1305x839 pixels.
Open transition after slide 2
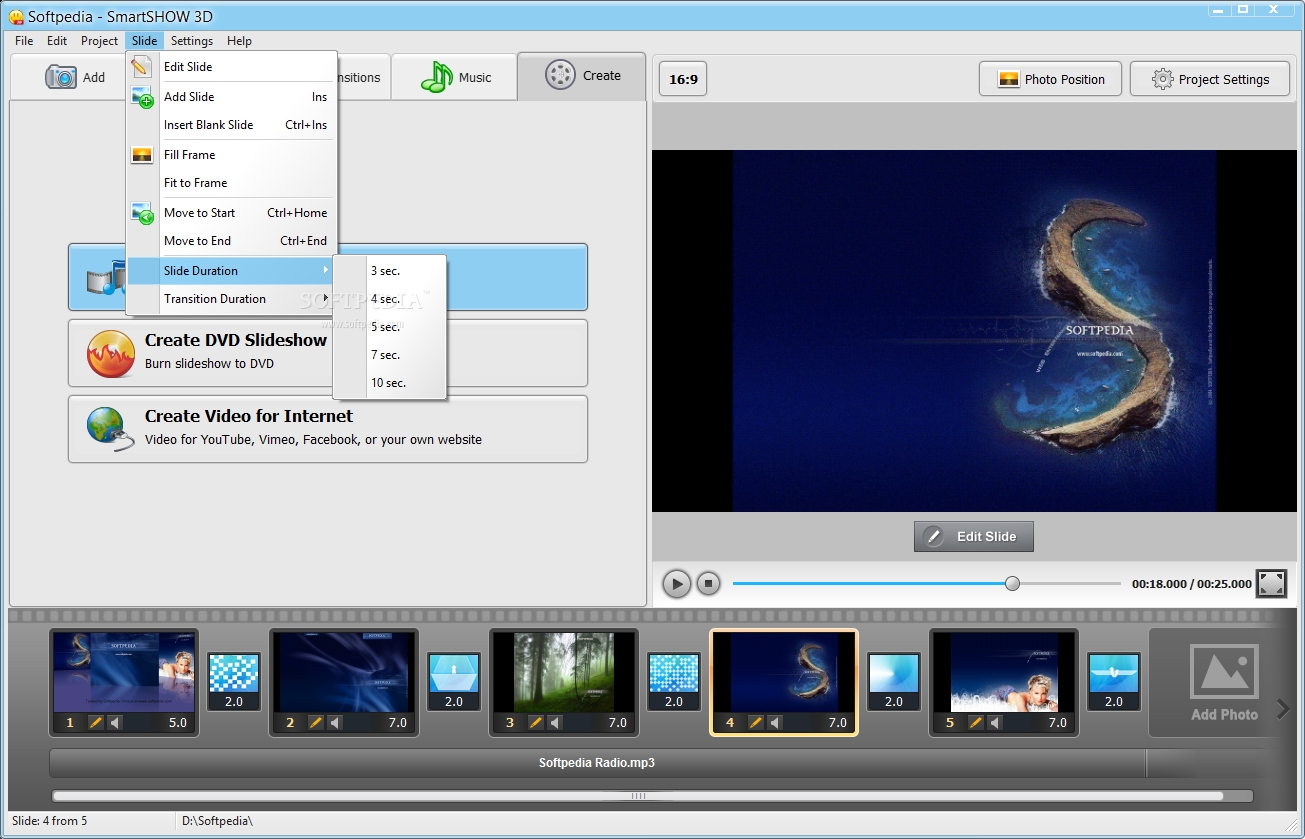click(454, 682)
